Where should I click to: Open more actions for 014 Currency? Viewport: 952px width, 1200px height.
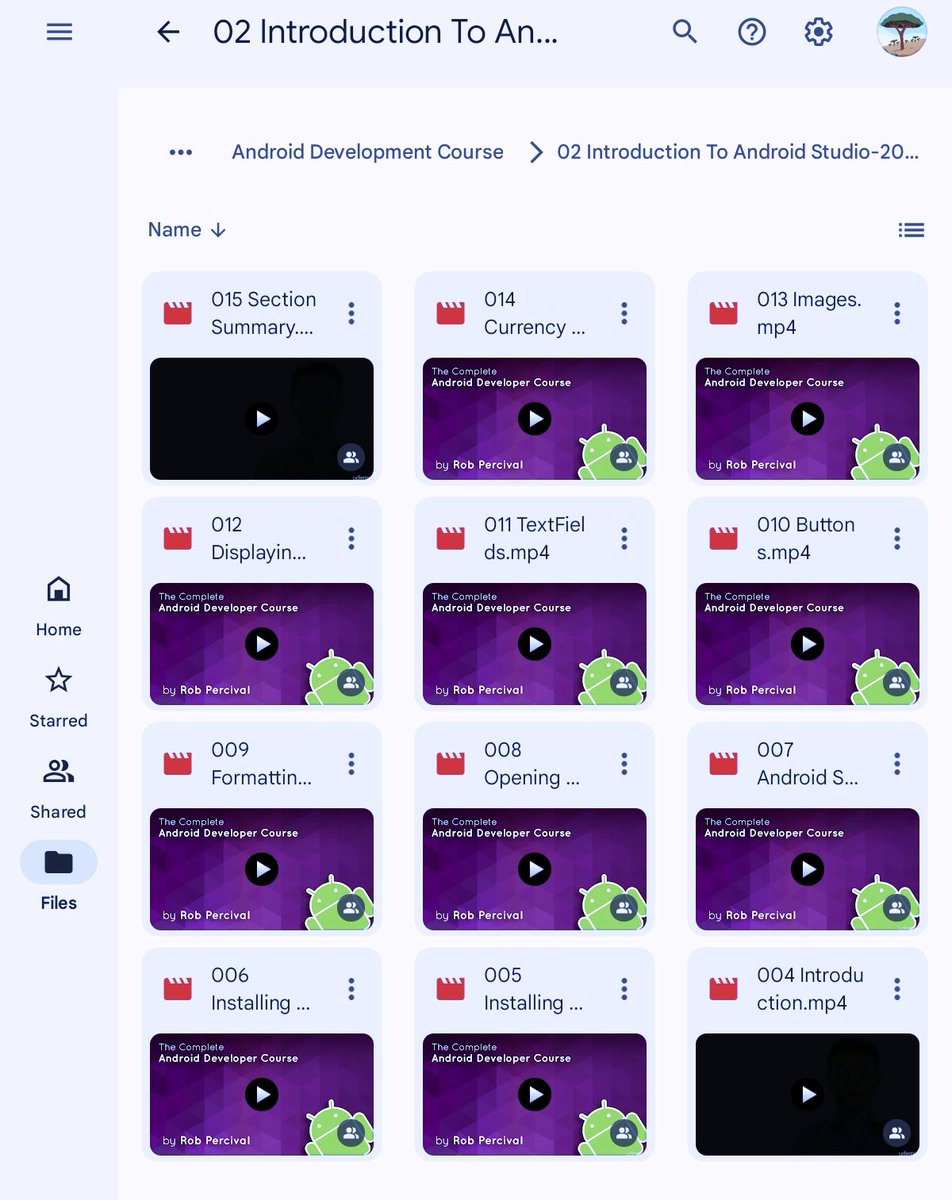point(624,313)
